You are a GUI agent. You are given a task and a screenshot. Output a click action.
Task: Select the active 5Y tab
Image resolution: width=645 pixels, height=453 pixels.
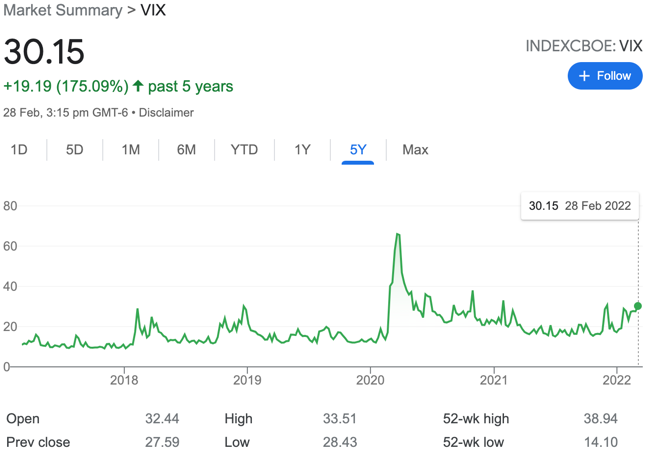(x=358, y=149)
